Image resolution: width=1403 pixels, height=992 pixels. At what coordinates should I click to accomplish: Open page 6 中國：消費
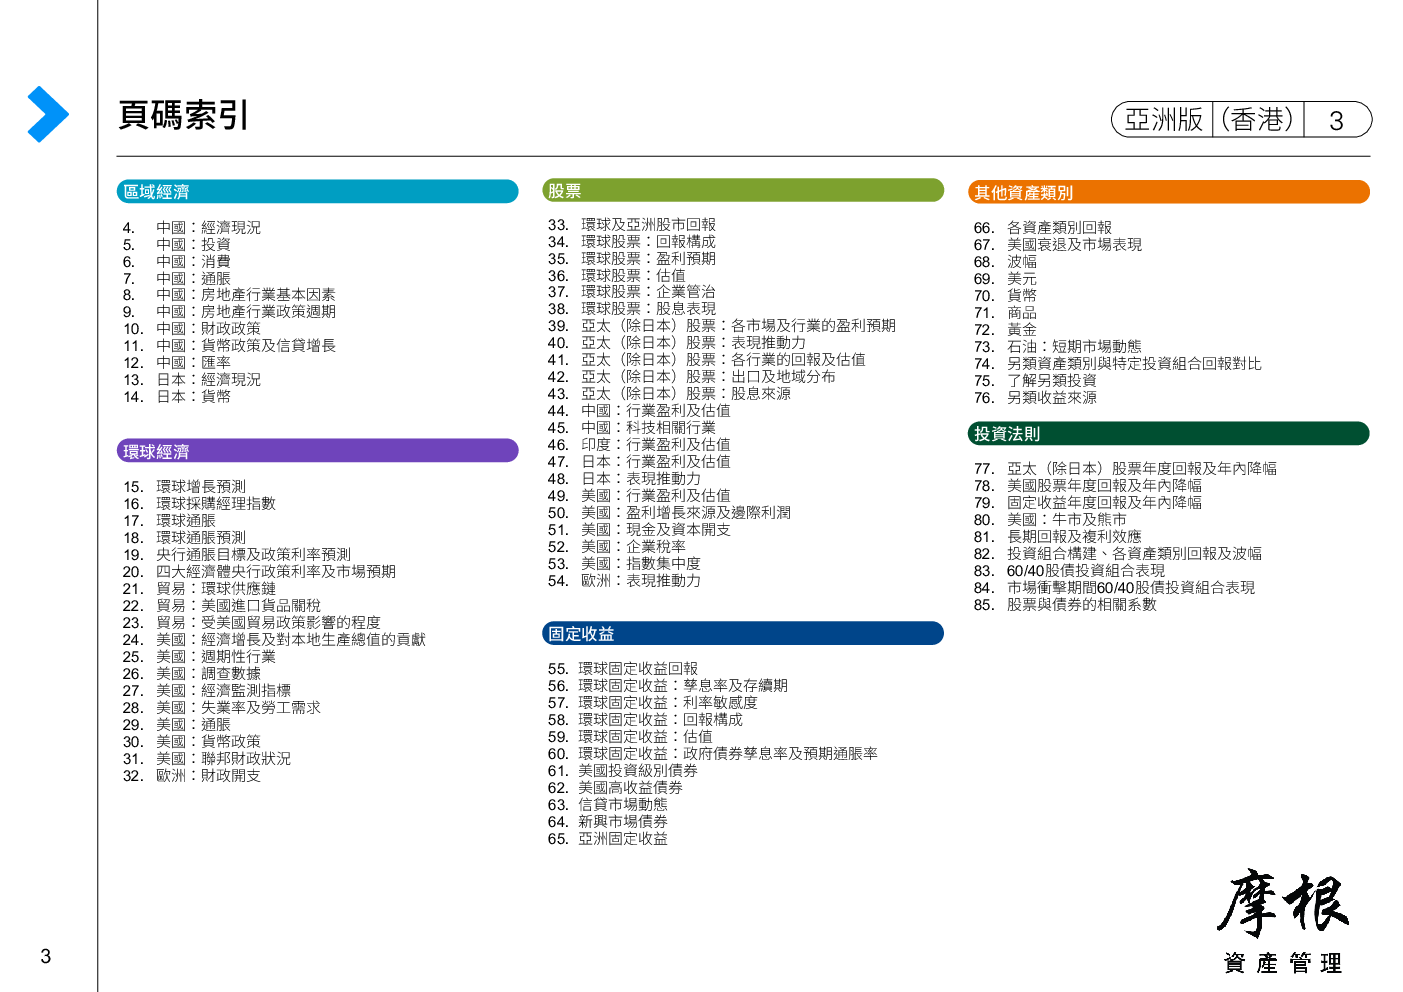pyautogui.click(x=177, y=261)
